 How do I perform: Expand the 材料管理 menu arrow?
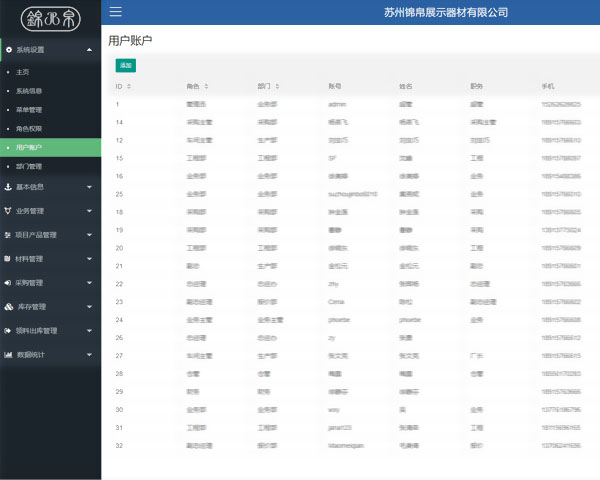[90, 259]
